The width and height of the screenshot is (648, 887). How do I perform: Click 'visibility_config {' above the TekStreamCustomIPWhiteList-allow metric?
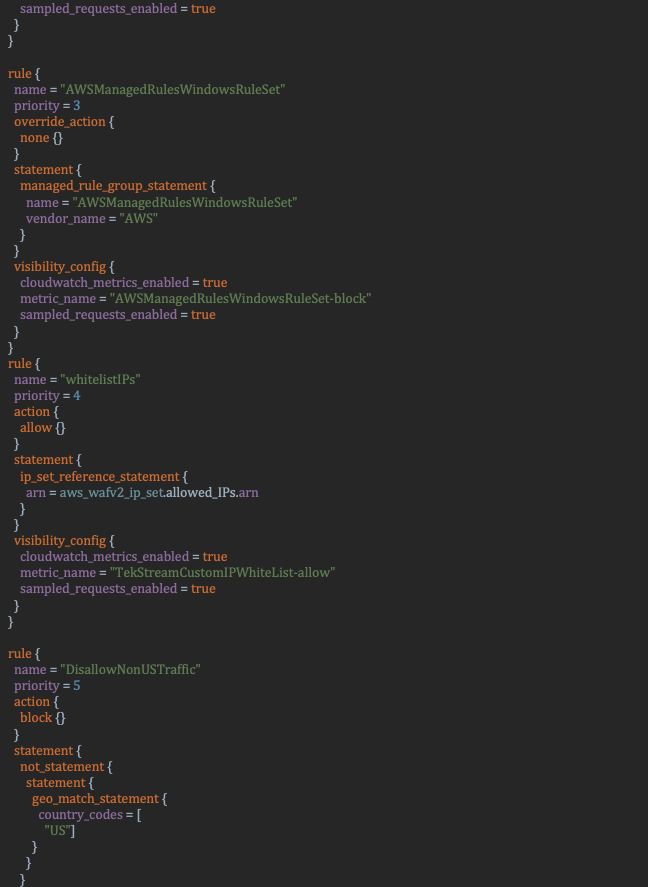(x=64, y=541)
